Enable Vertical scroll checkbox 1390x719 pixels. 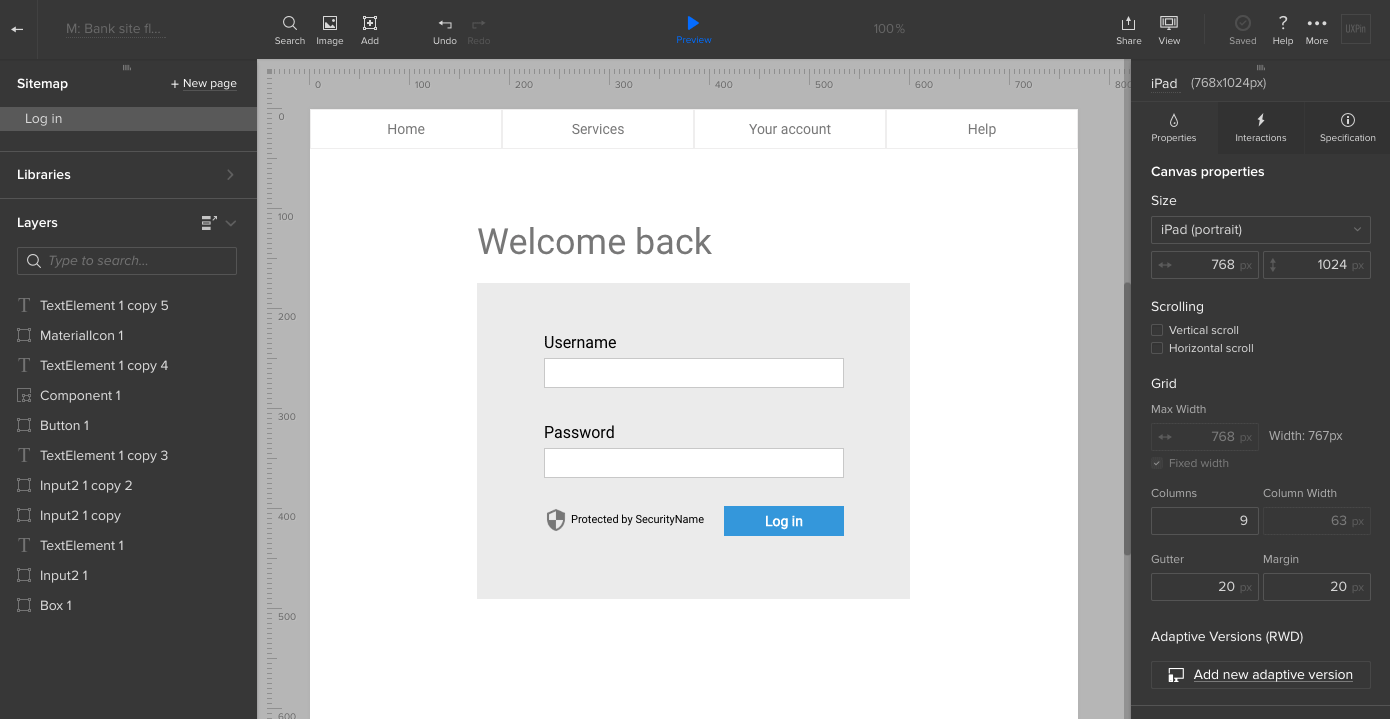(x=1157, y=330)
